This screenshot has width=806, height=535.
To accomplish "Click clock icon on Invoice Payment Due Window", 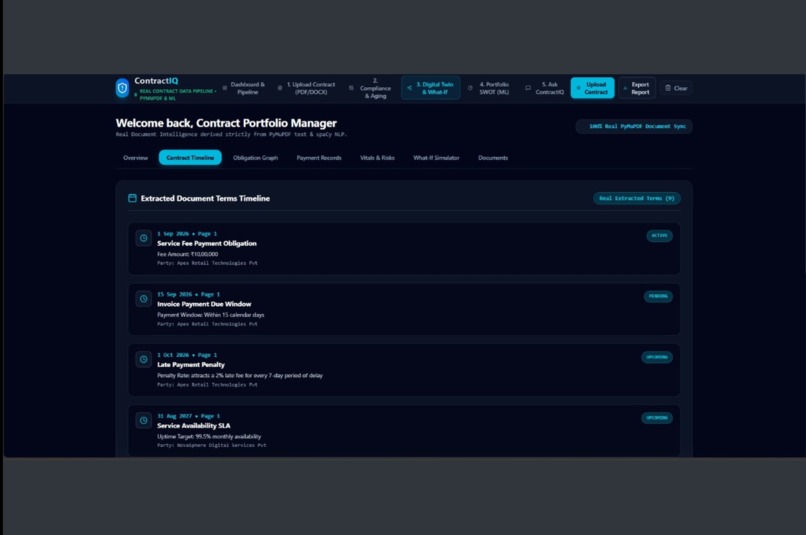I will pos(143,299).
